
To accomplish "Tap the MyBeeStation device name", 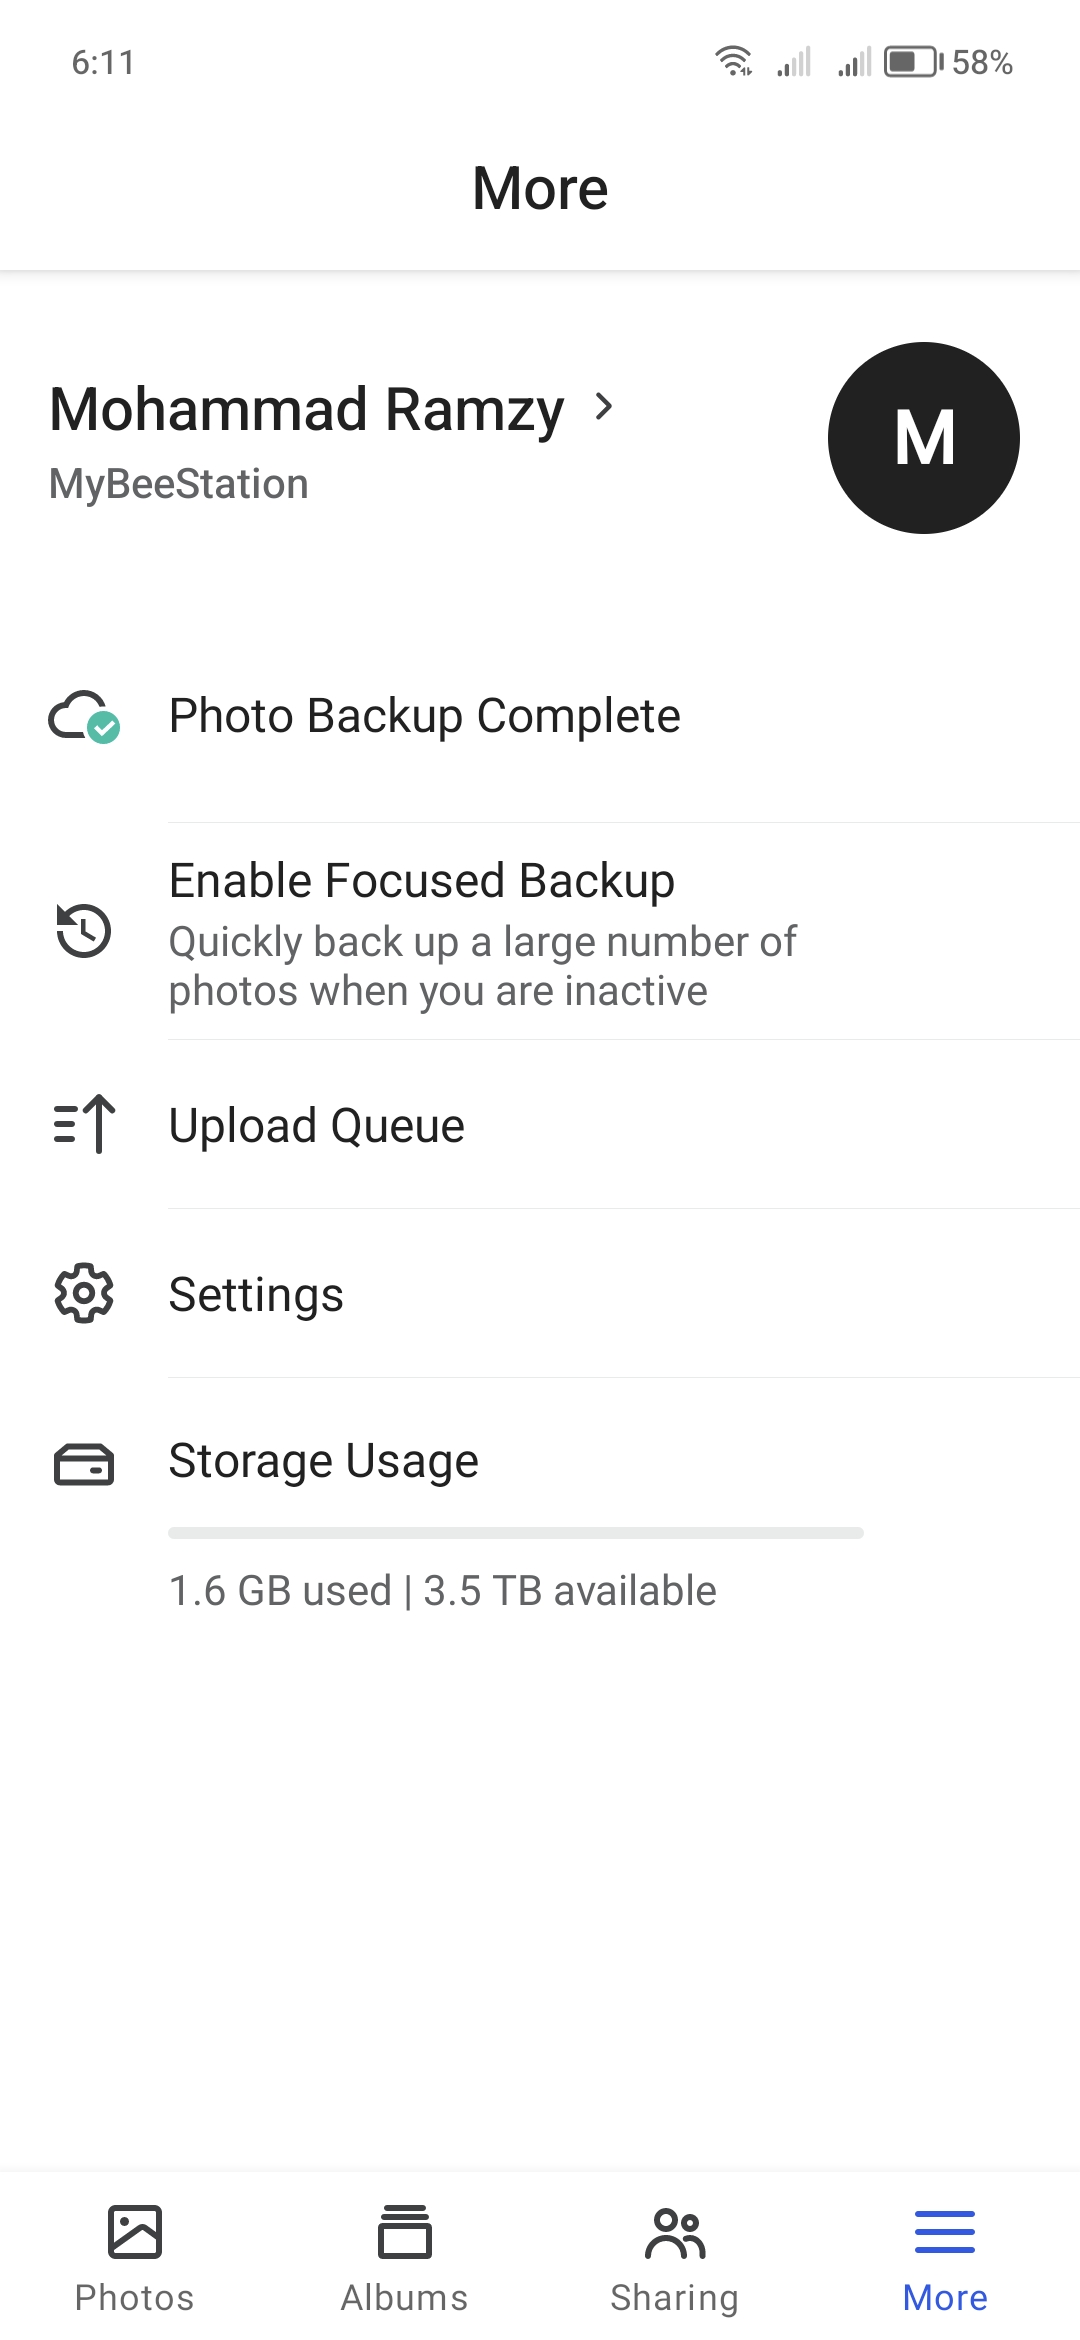I will point(179,484).
